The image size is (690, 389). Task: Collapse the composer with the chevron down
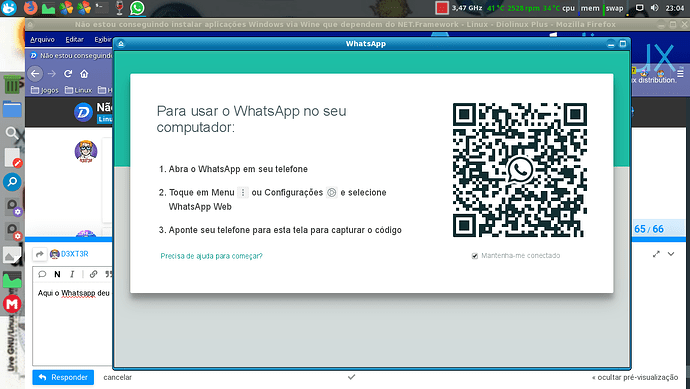[x=671, y=254]
